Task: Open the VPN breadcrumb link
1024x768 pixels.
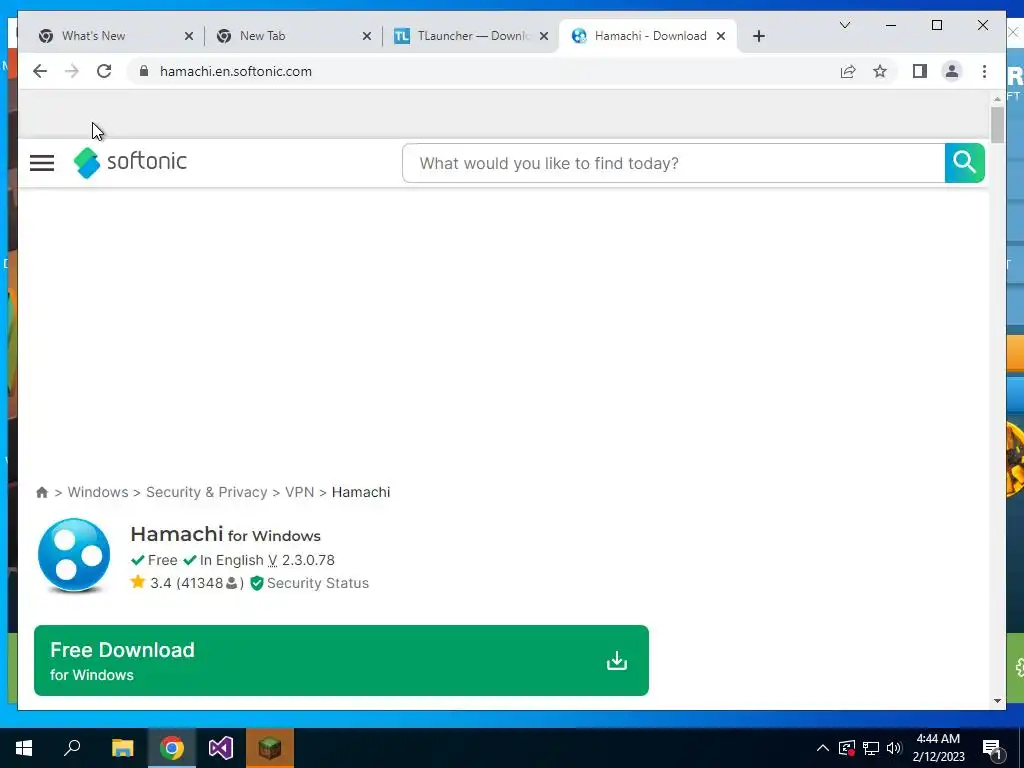Action: click(x=299, y=492)
